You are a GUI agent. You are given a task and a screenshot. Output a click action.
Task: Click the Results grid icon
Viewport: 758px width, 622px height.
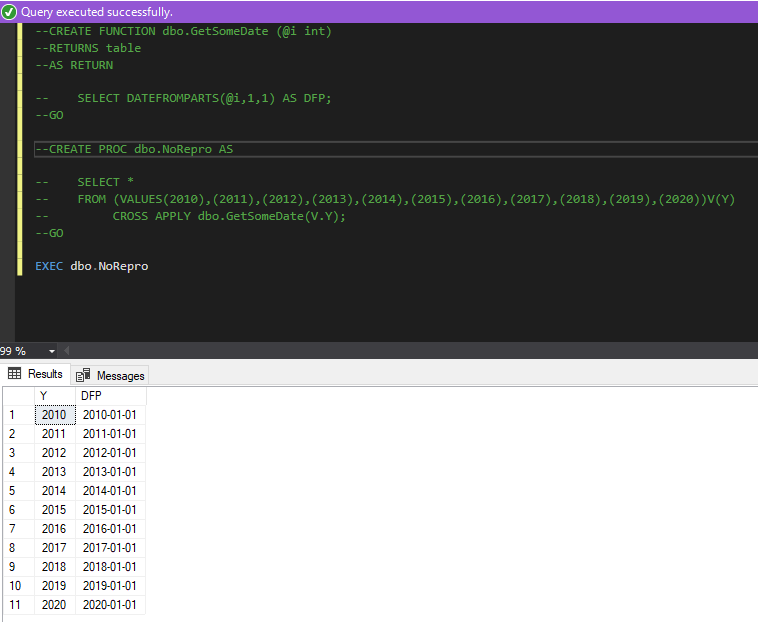(x=15, y=374)
